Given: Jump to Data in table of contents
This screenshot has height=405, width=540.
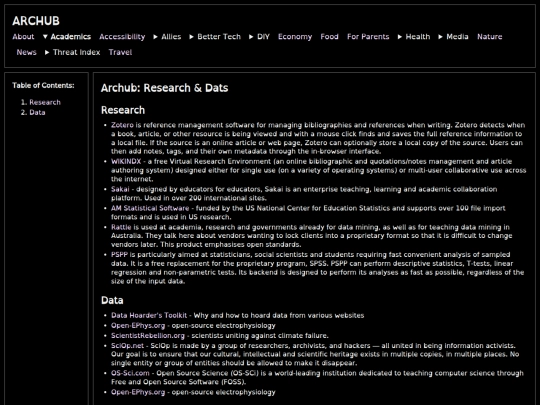Looking at the screenshot, I should point(37,112).
